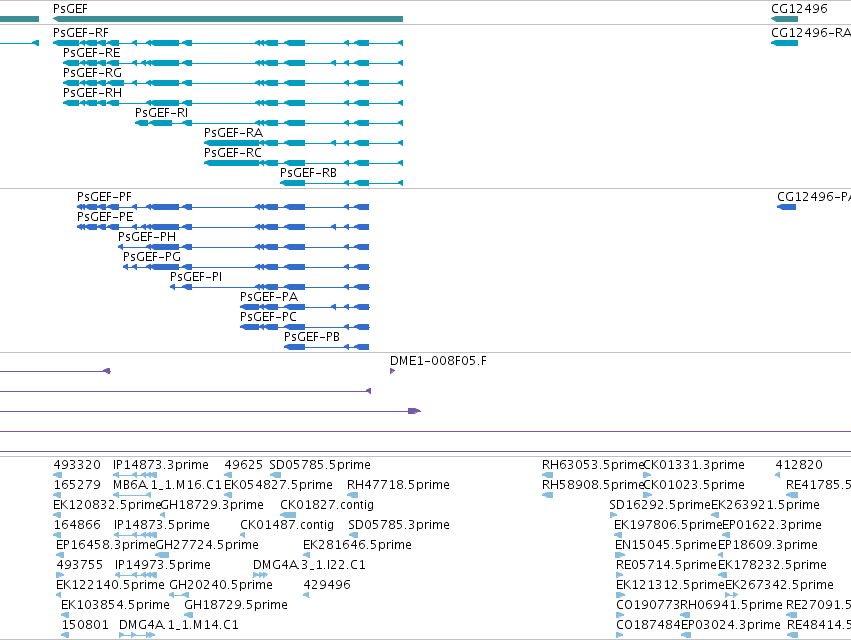Click the RE05714.5prime EST label
The image size is (851, 640).
(x=667, y=565)
